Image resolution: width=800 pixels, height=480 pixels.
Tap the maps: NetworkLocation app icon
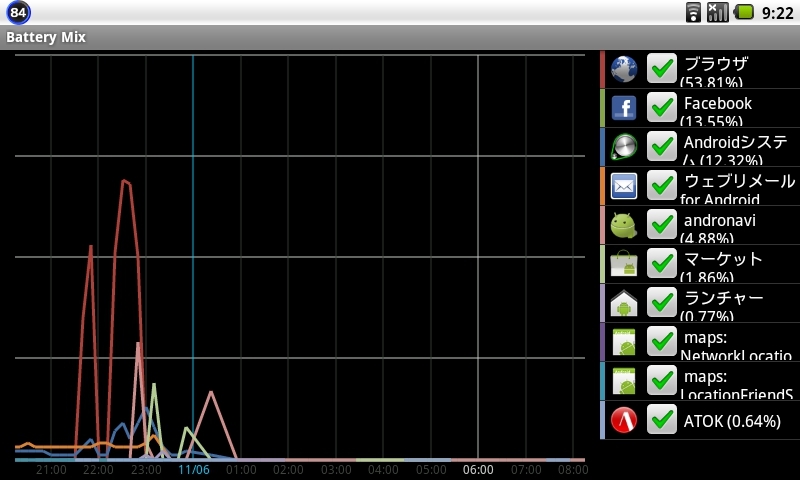[x=623, y=342]
